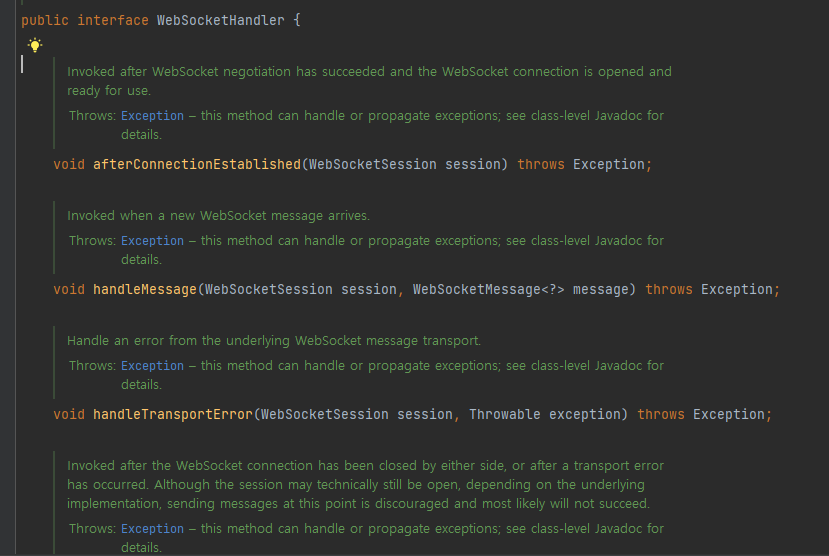Click the WebSocketHandler interface name
829x556 pixels.
coord(220,21)
